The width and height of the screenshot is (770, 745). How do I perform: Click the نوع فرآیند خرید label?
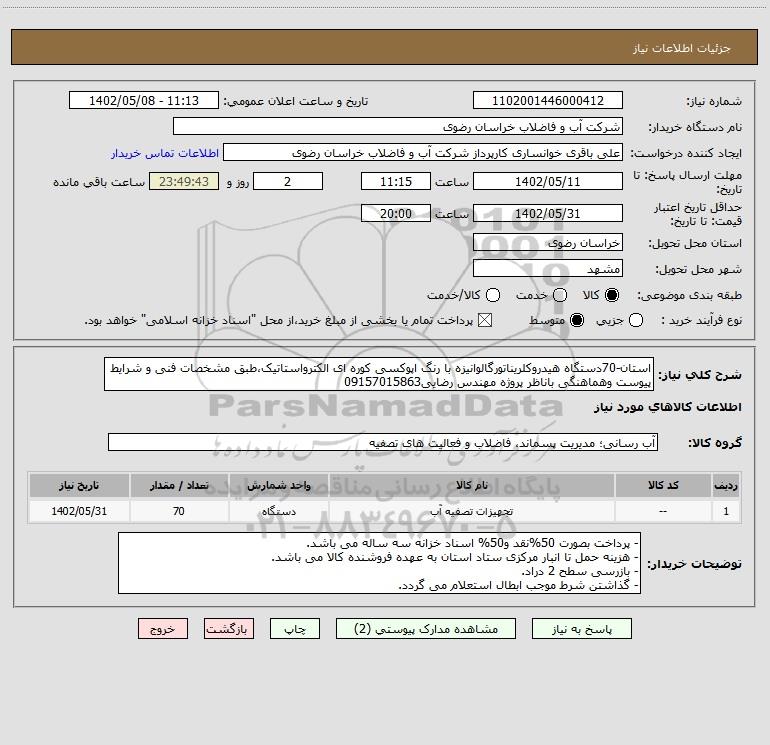[x=701, y=320]
